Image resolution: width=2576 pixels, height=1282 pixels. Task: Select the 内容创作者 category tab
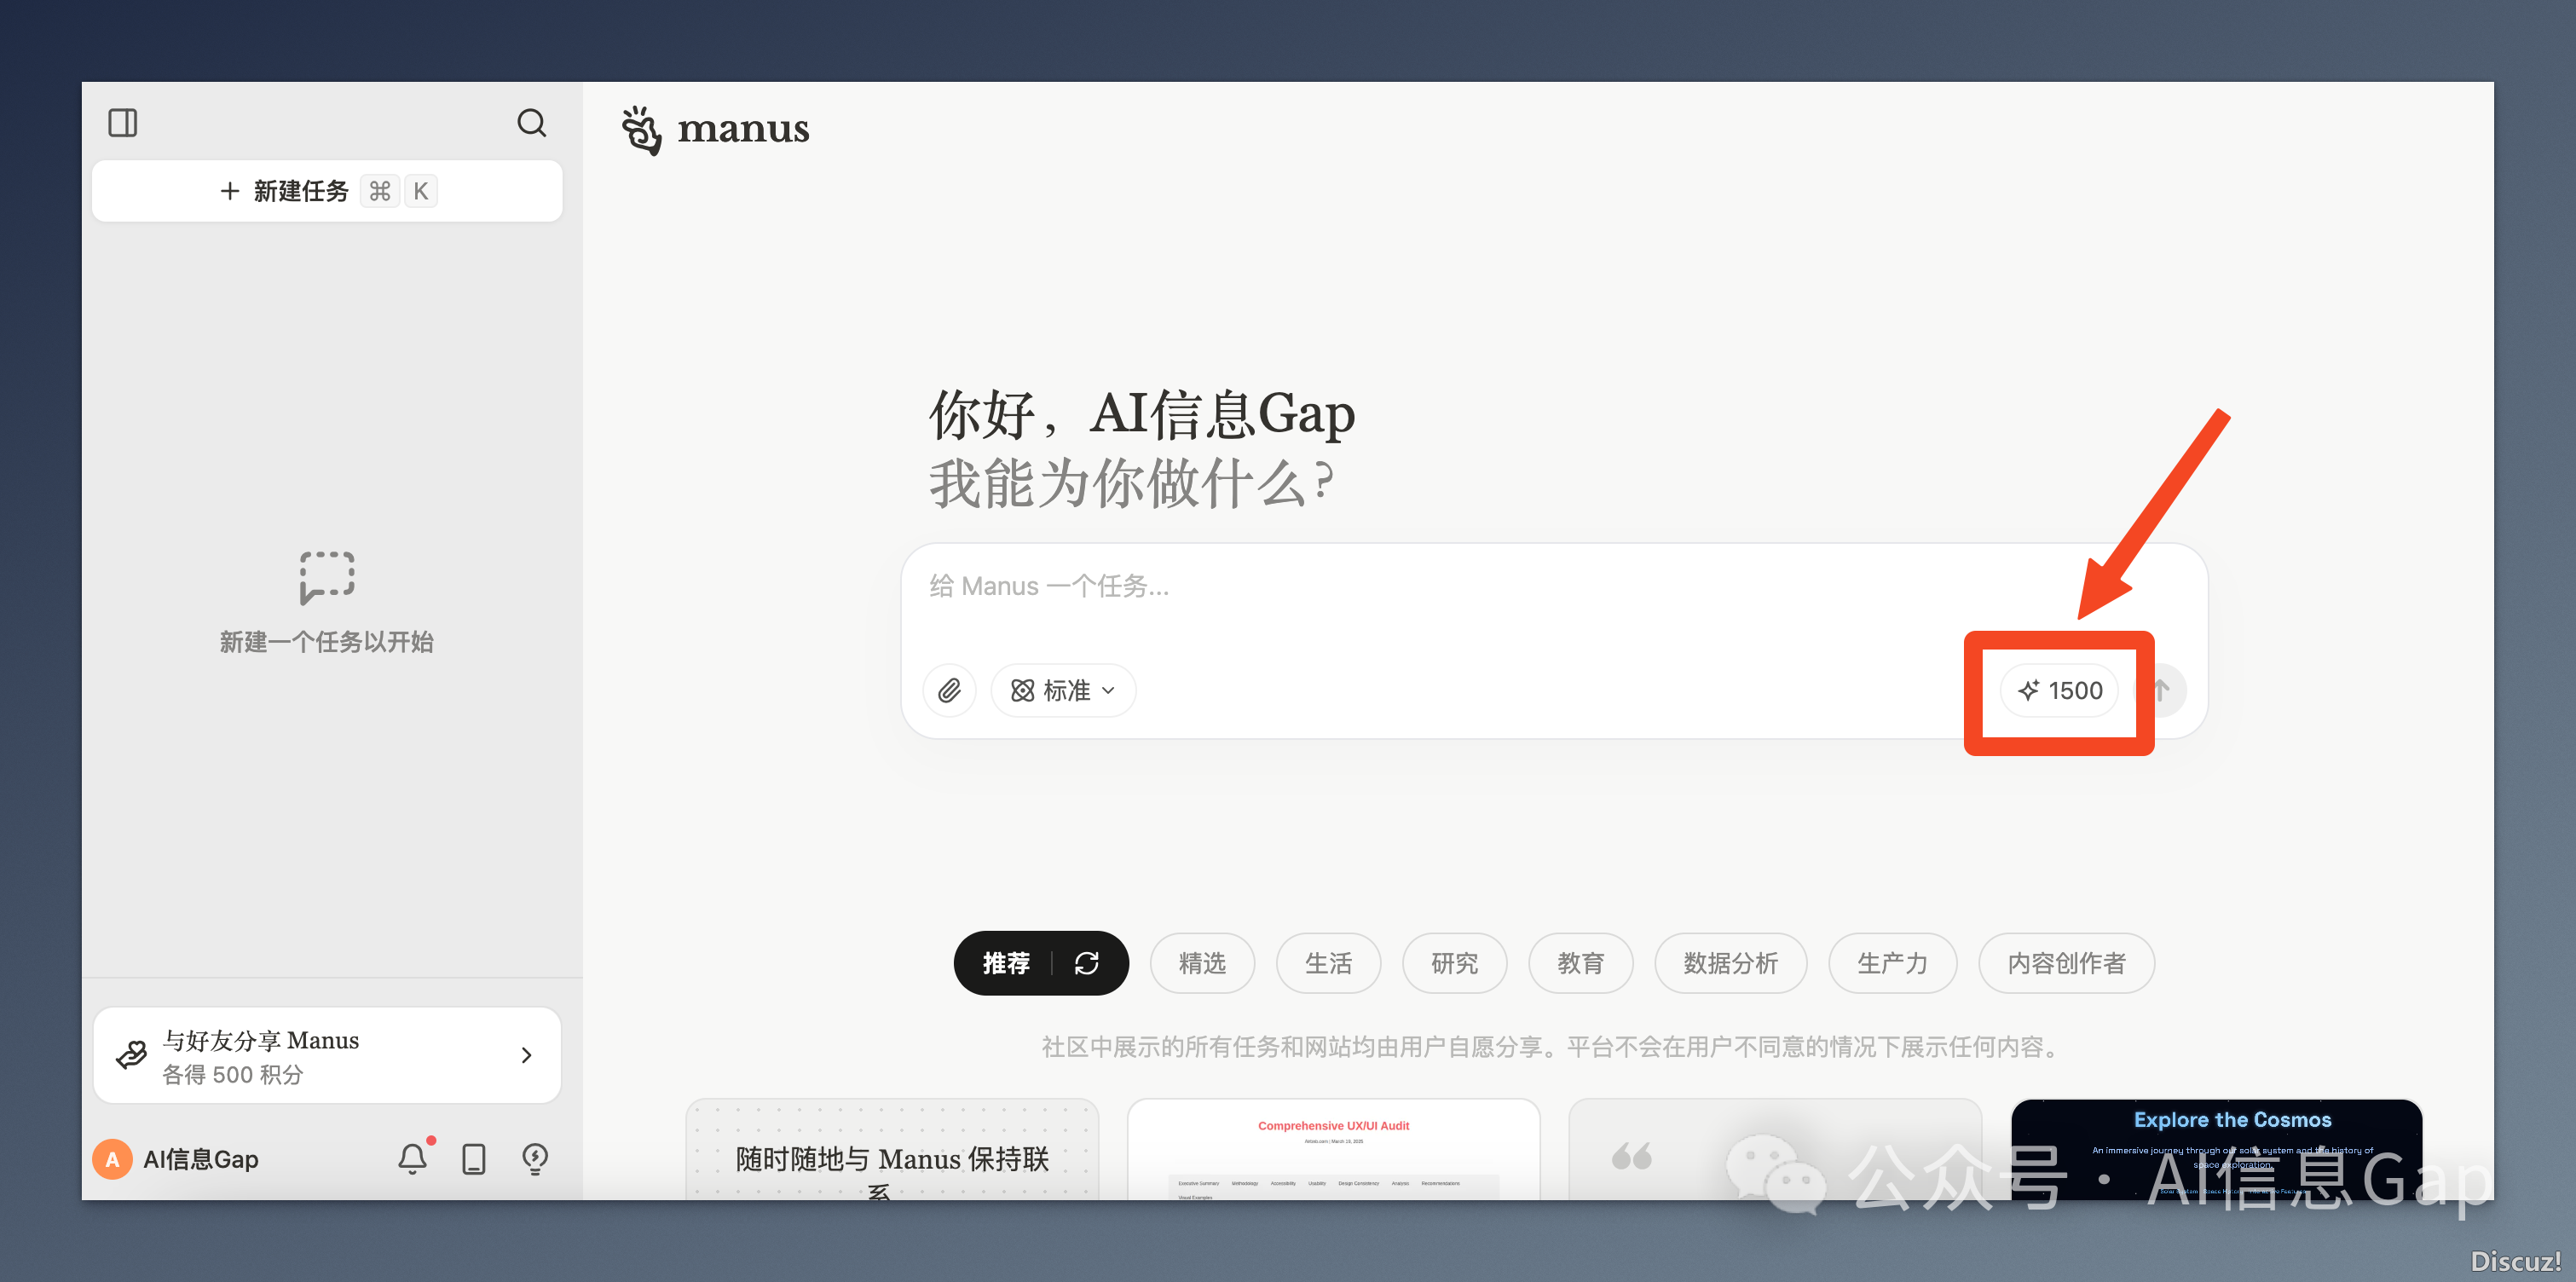pos(2066,963)
